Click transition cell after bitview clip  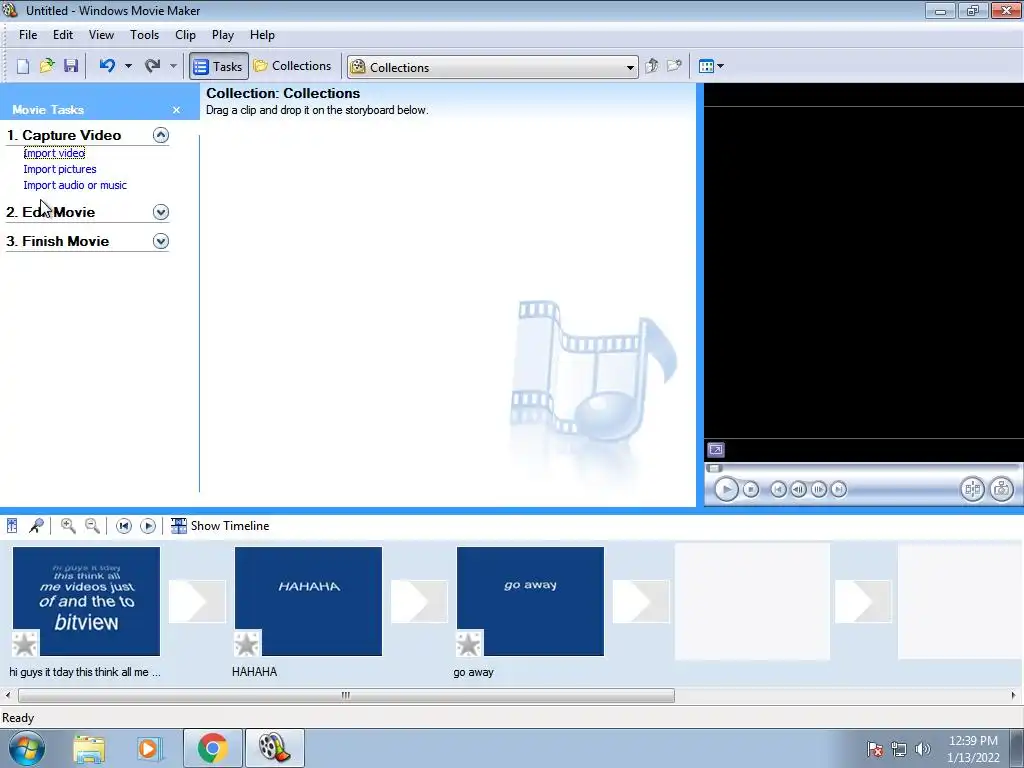(x=197, y=601)
